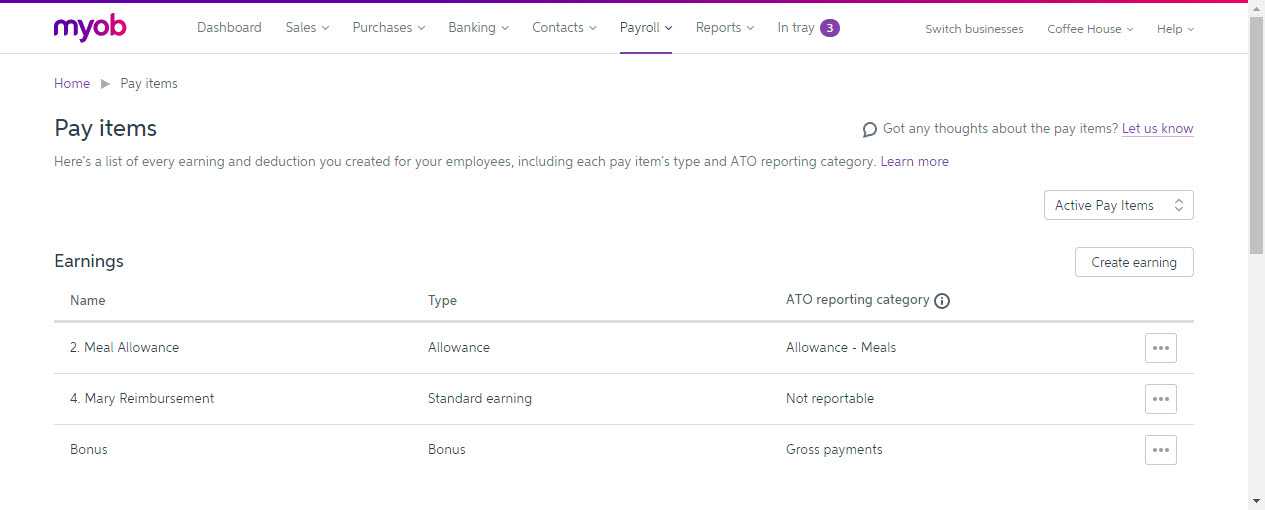
Task: Open the Coffee House business dropdown
Action: [x=1089, y=29]
